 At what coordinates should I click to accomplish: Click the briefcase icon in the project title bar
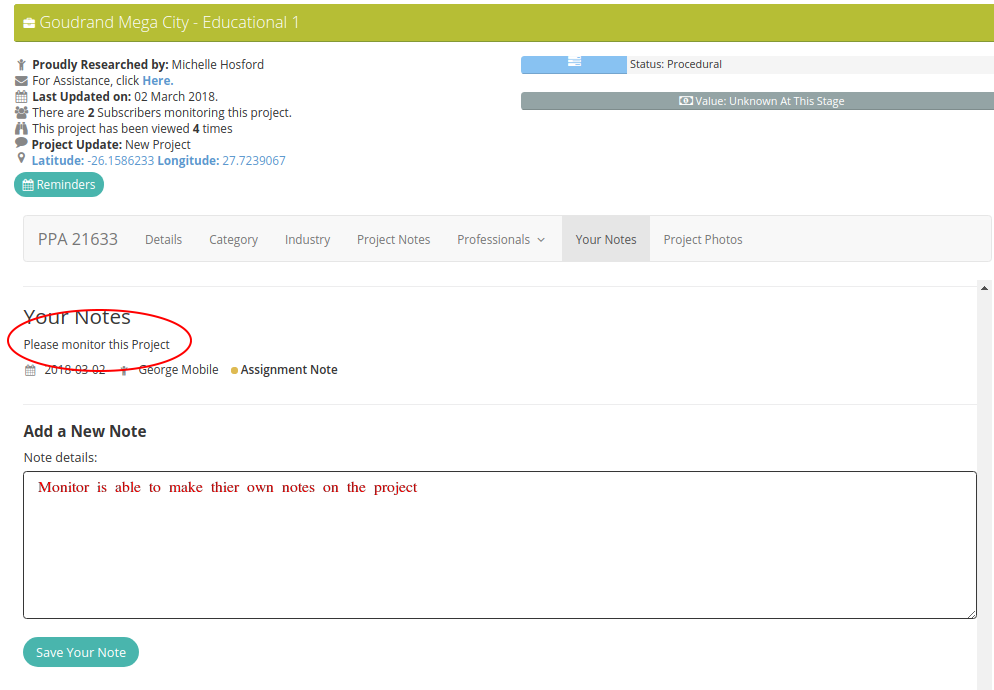[x=29, y=23]
